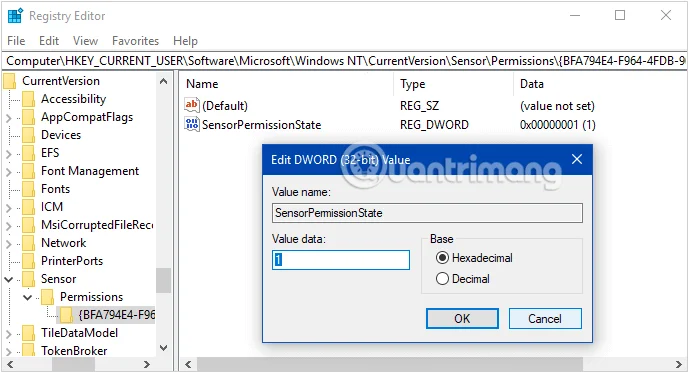Screen dimensions: 689x373
Task: Click the Registry Editor app icon
Action: (x=15, y=15)
